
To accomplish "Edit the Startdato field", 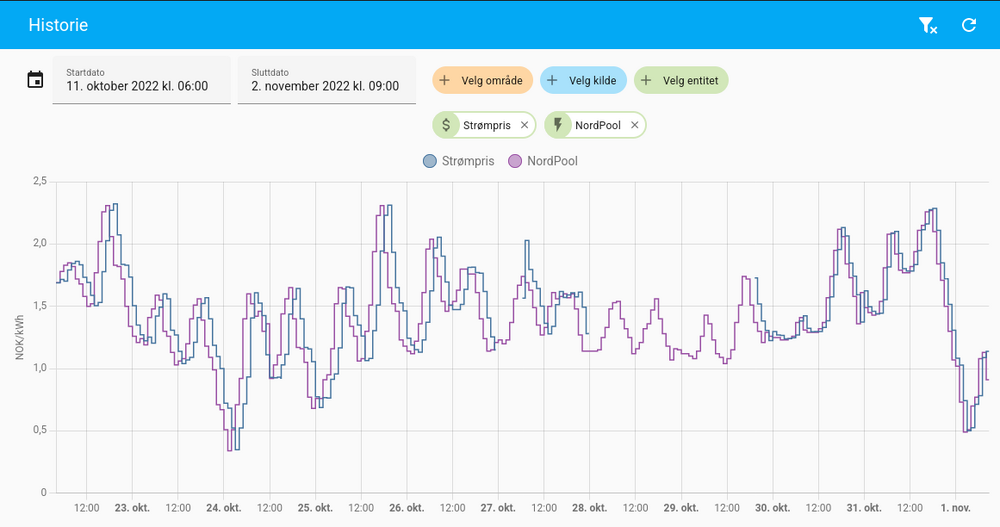I will point(141,81).
